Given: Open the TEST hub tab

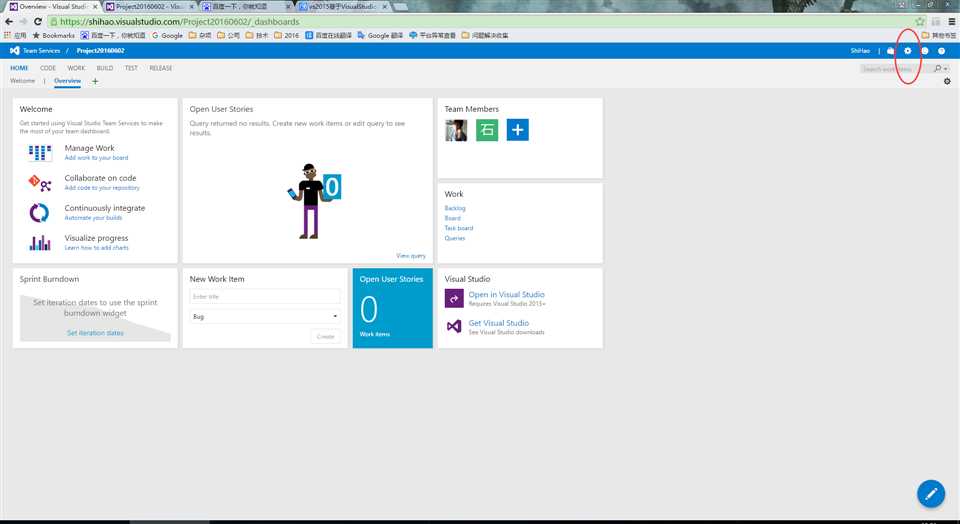Looking at the screenshot, I should [131, 68].
